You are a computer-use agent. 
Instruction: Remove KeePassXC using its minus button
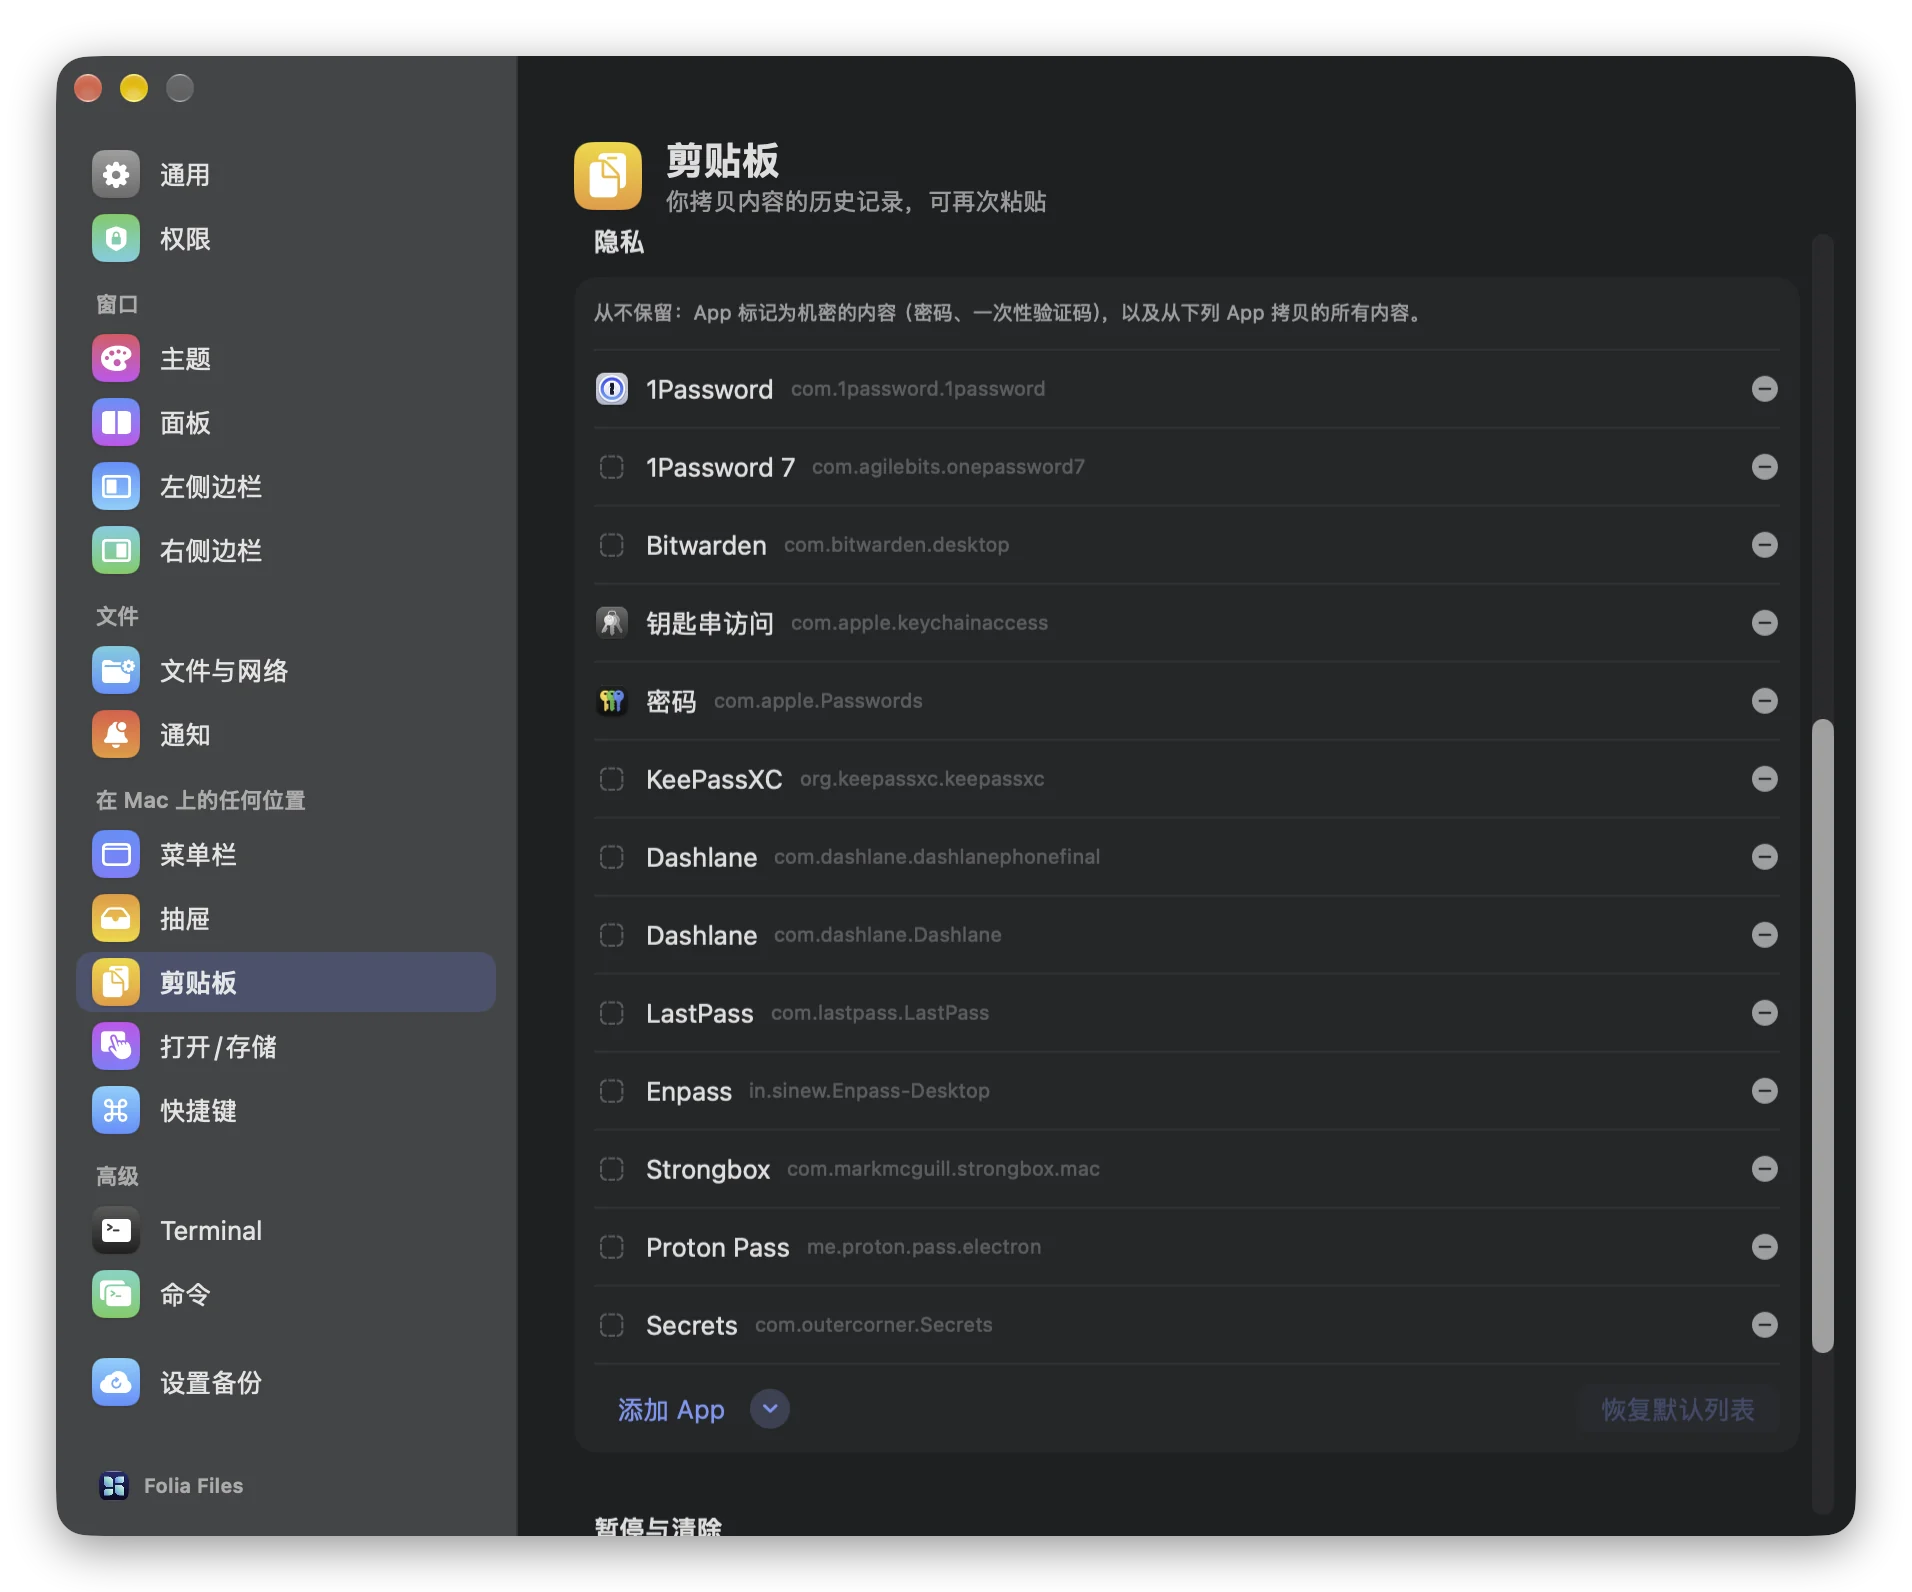click(1765, 779)
